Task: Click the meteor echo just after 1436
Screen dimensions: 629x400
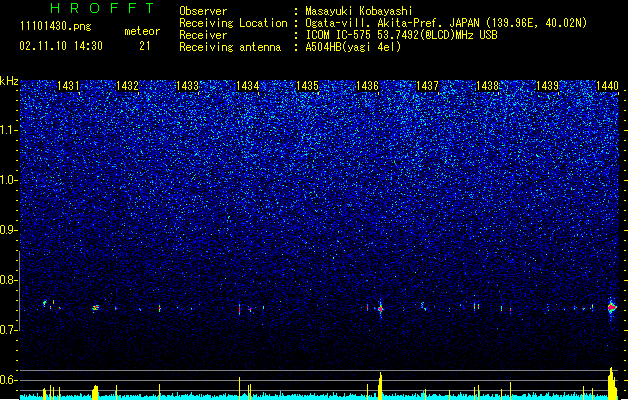Action: coord(380,309)
